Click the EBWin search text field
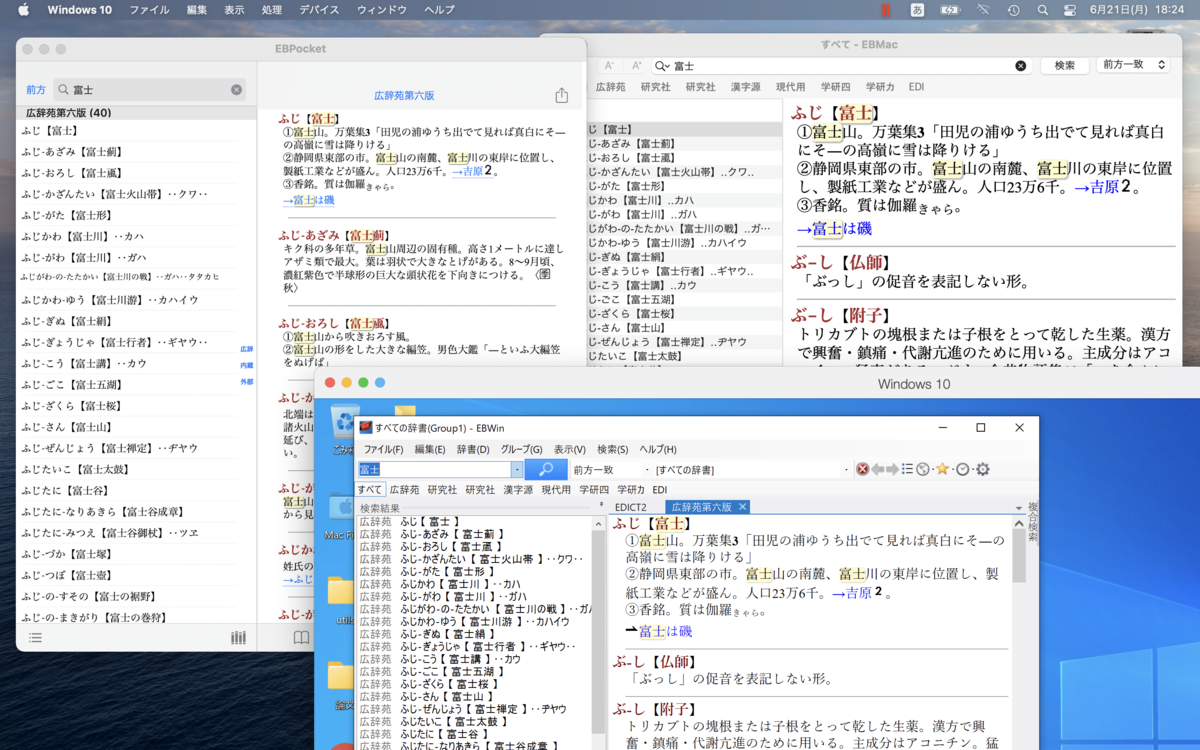The height and width of the screenshot is (750, 1200). (434, 469)
